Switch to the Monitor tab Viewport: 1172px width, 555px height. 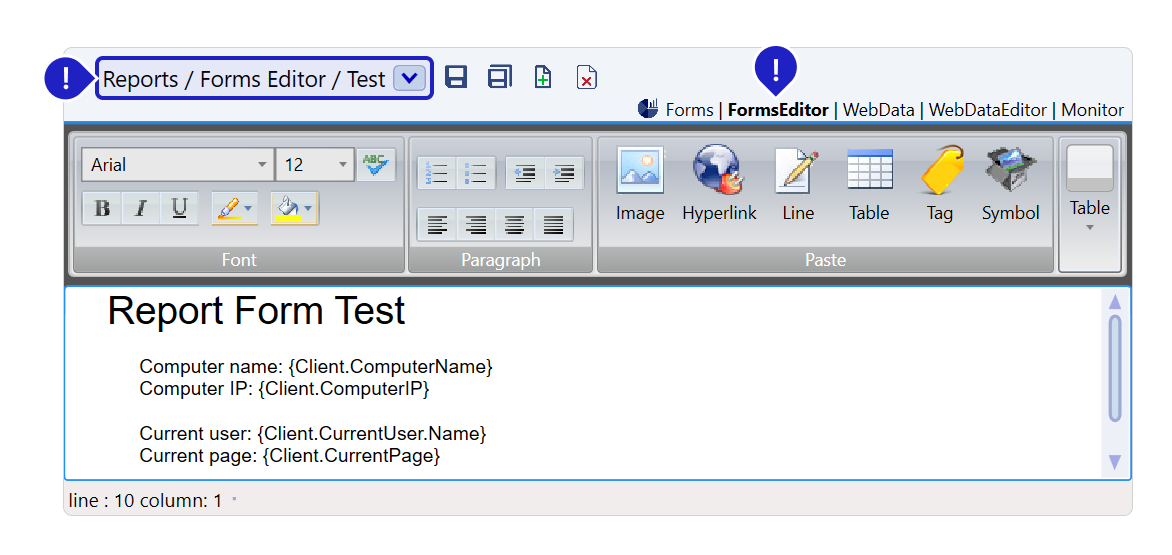point(1092,110)
